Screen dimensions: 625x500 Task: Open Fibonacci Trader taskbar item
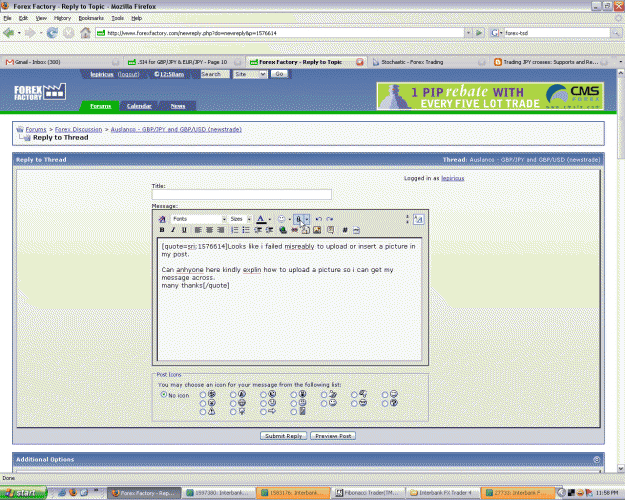coord(368,493)
